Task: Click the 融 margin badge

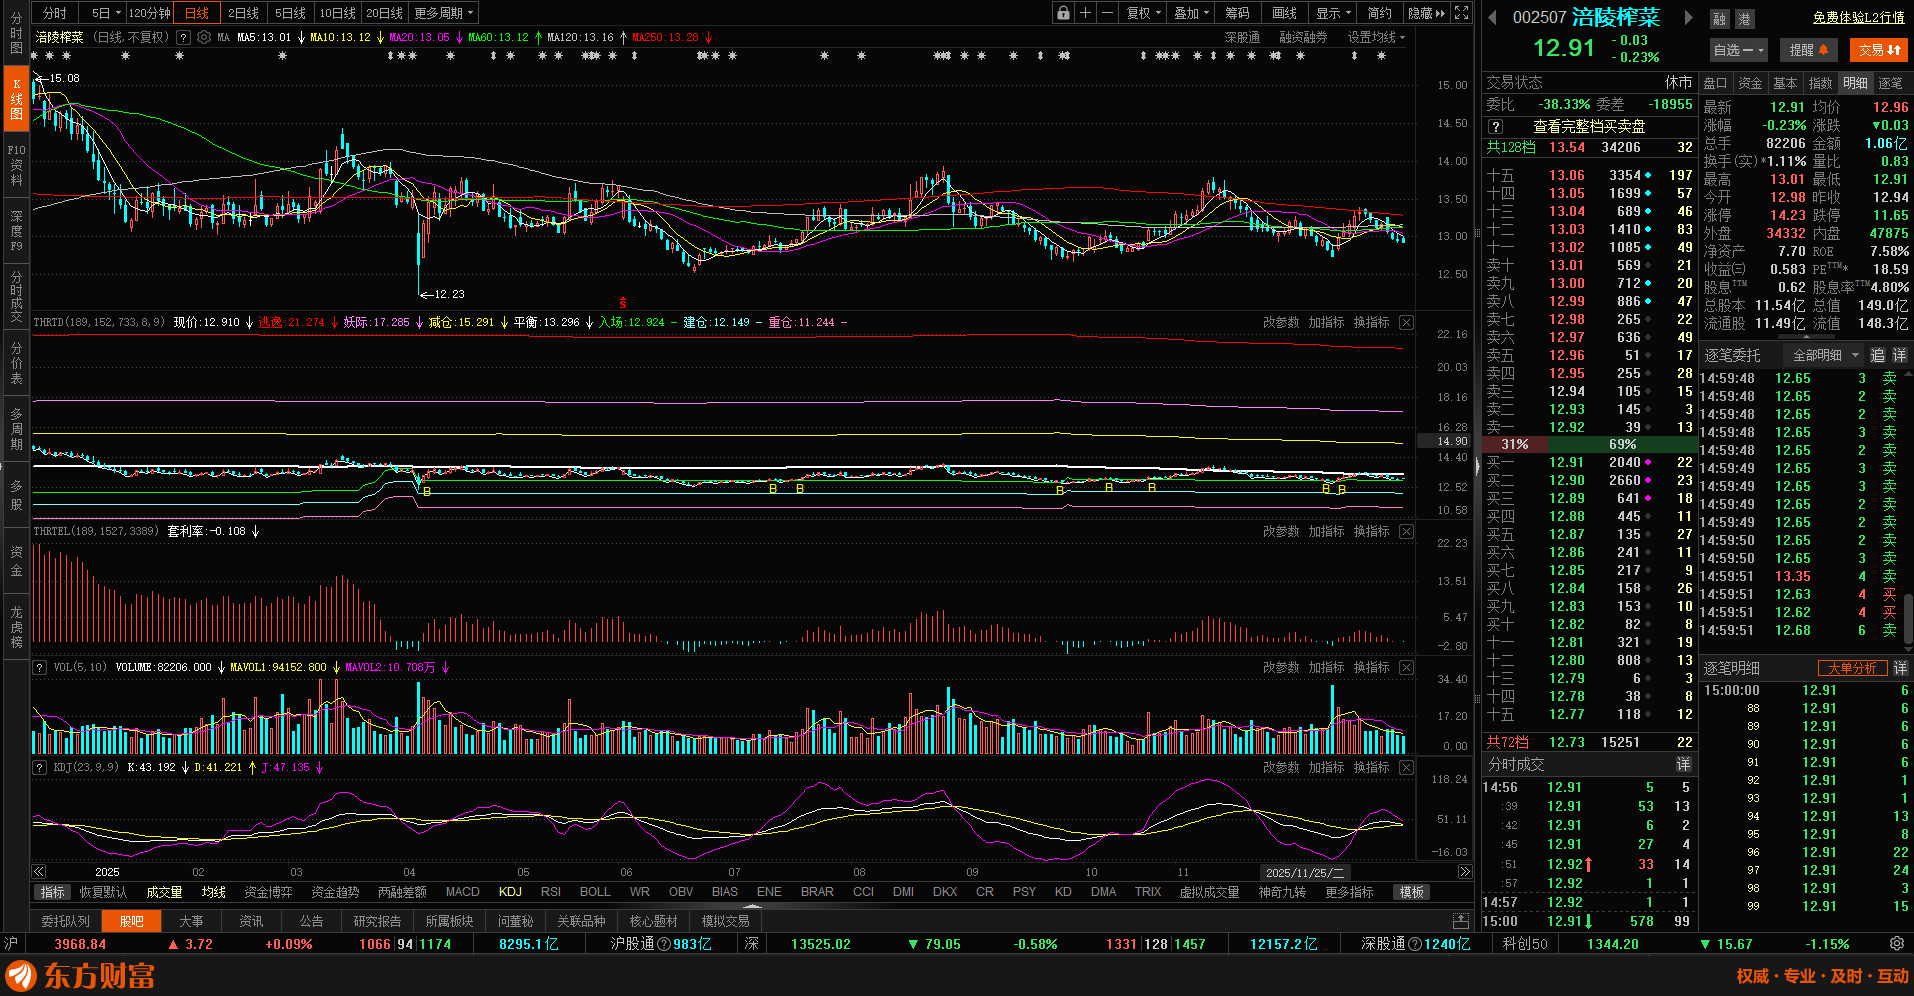Action: [x=1719, y=19]
